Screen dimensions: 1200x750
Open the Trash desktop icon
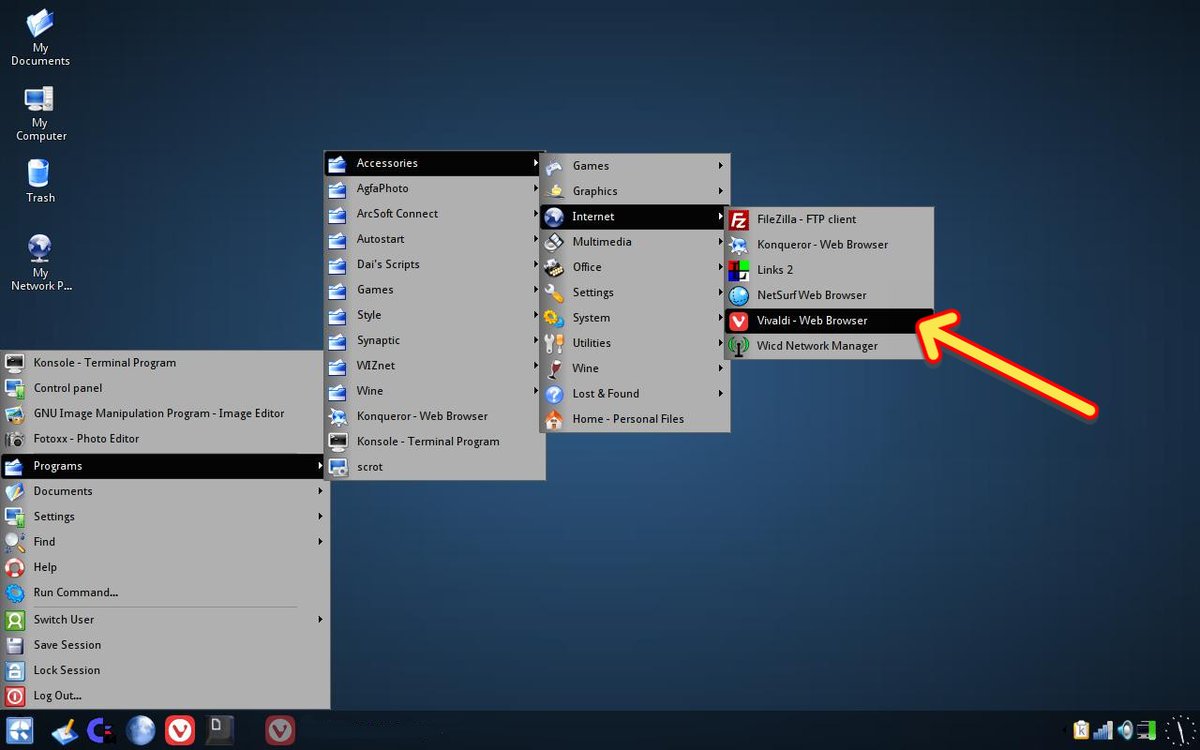point(40,181)
